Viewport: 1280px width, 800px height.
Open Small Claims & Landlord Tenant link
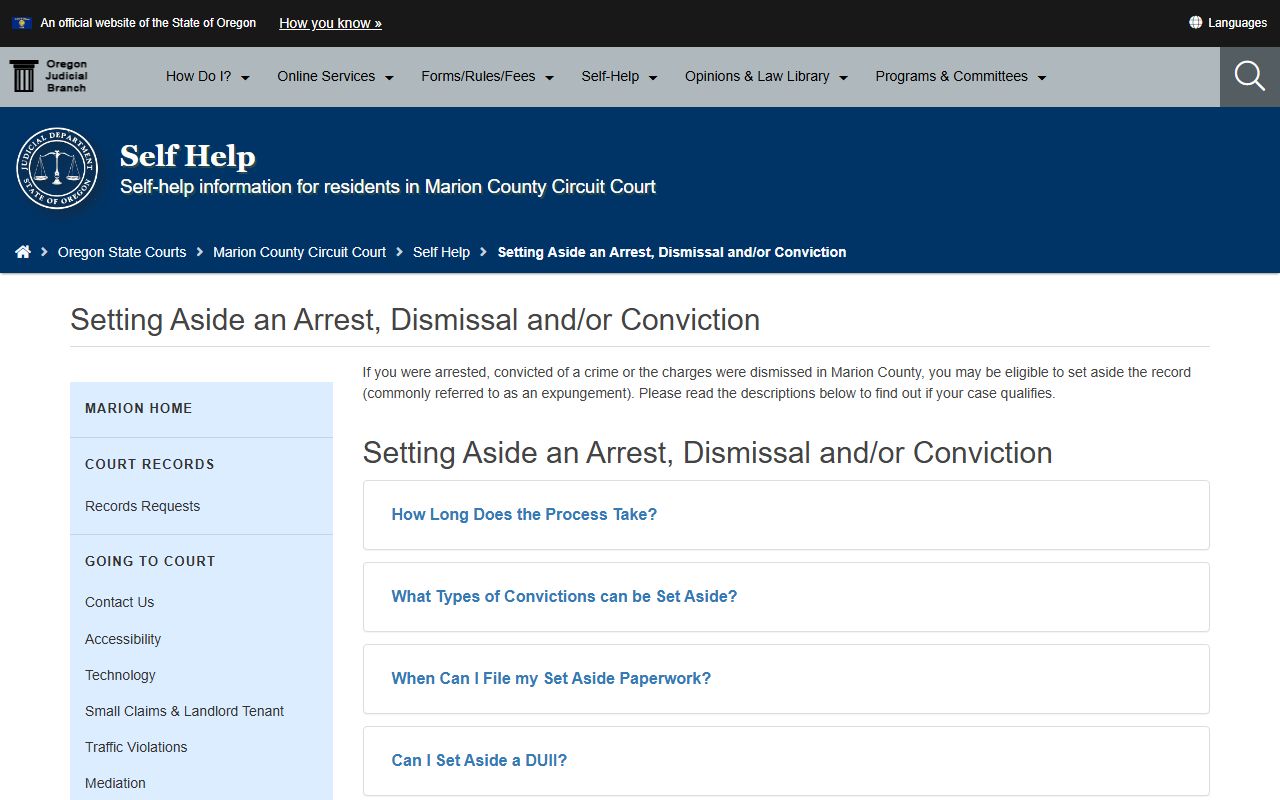click(184, 711)
